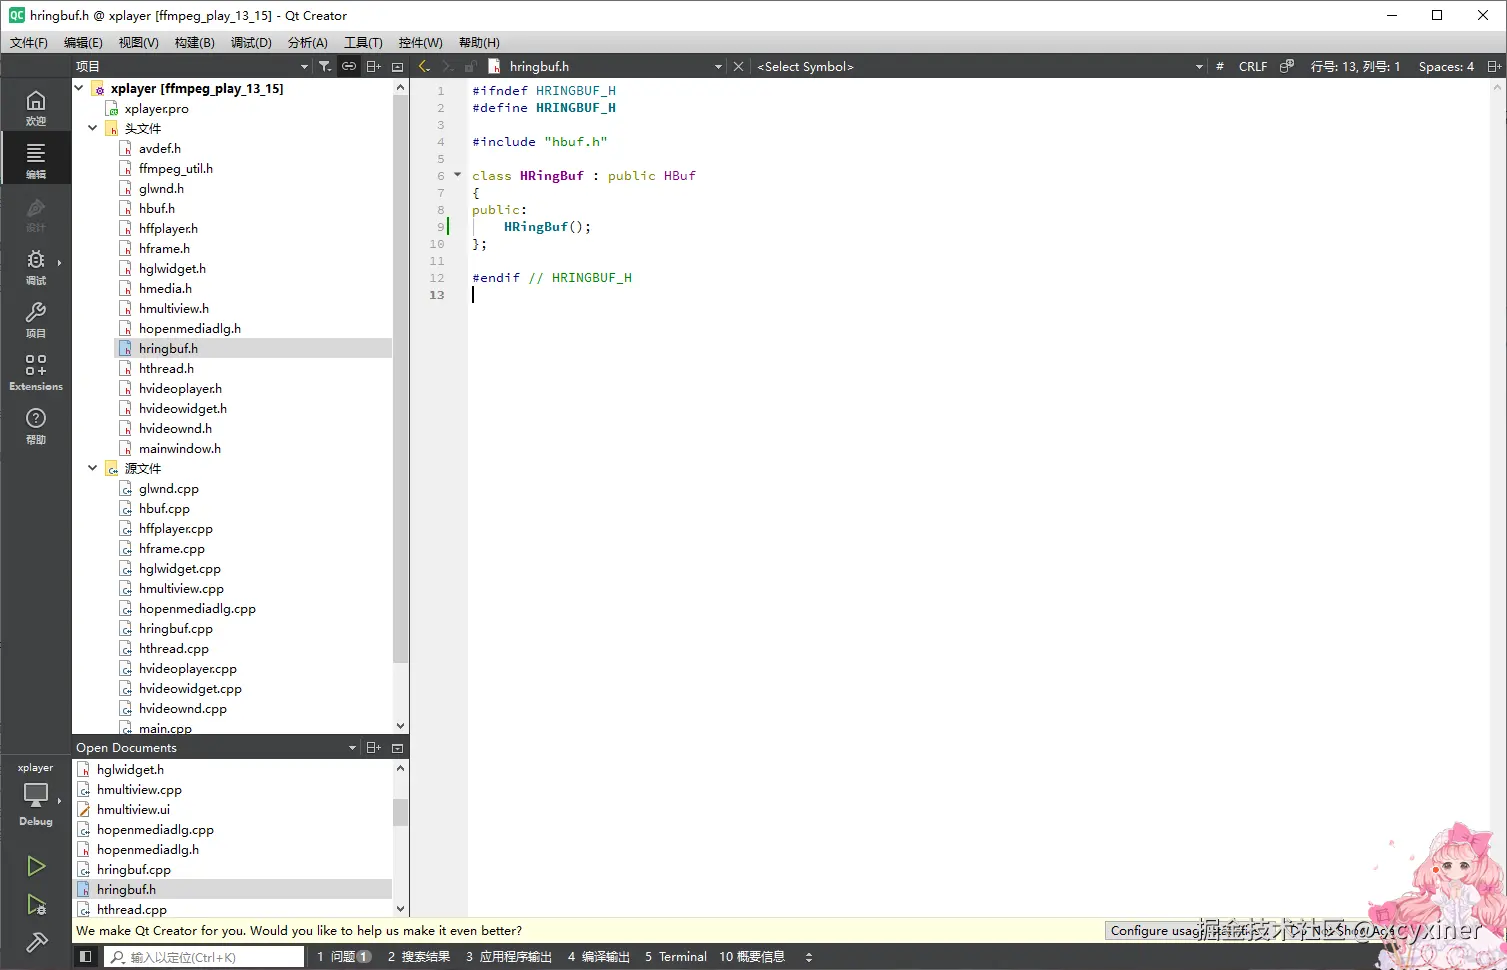The height and width of the screenshot is (970, 1507).
Task: Open the 帮助(H) menu
Action: (x=479, y=42)
